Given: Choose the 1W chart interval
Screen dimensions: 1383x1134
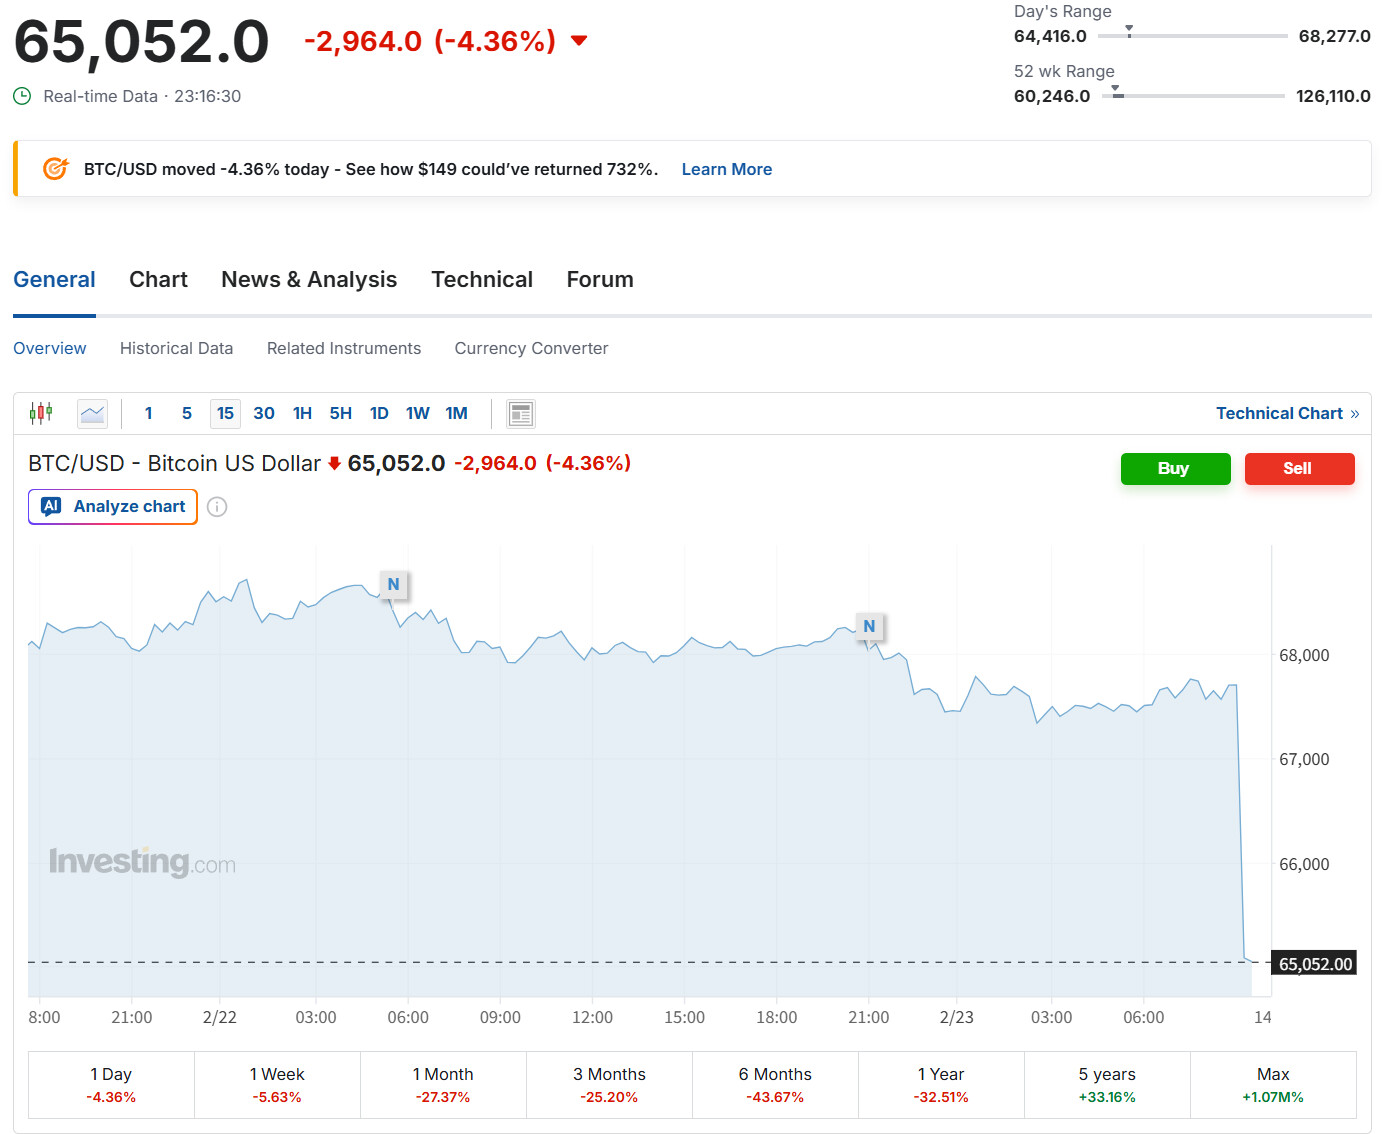Looking at the screenshot, I should tap(418, 413).
